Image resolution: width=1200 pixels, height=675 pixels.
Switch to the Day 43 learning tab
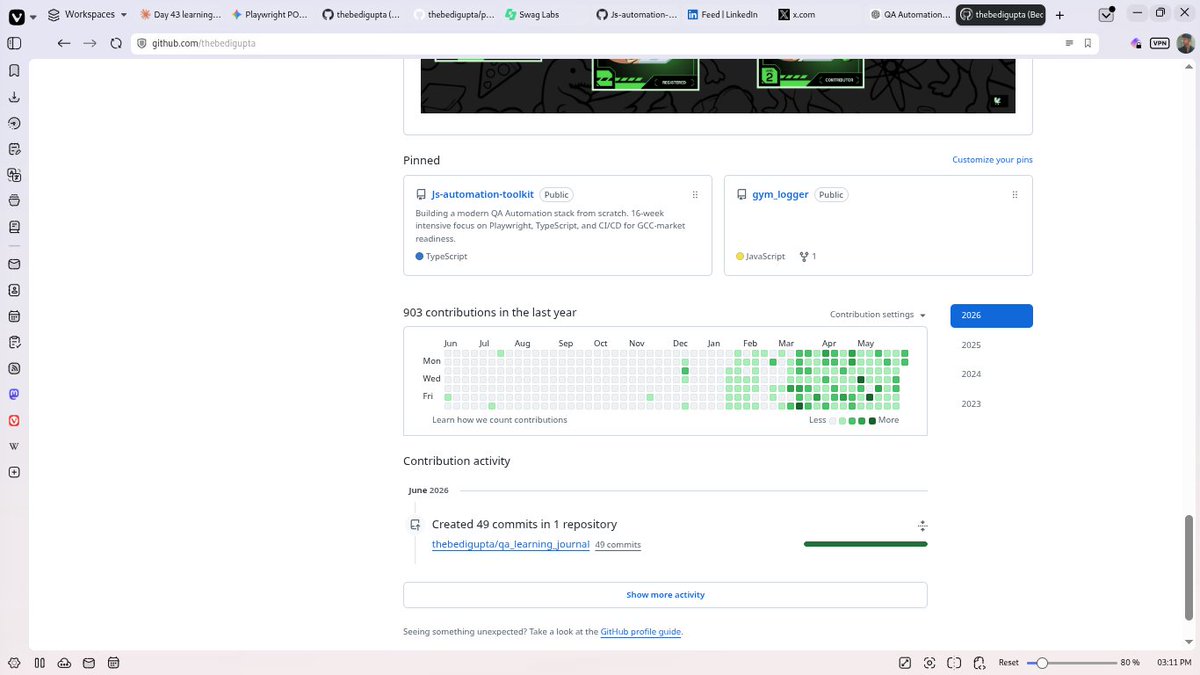pos(180,15)
